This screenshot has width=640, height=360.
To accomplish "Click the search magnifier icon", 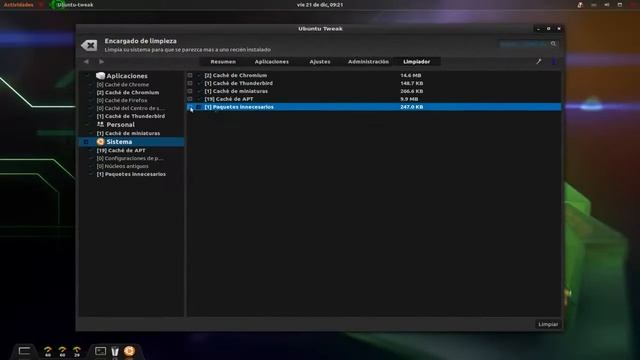I will tap(553, 44).
